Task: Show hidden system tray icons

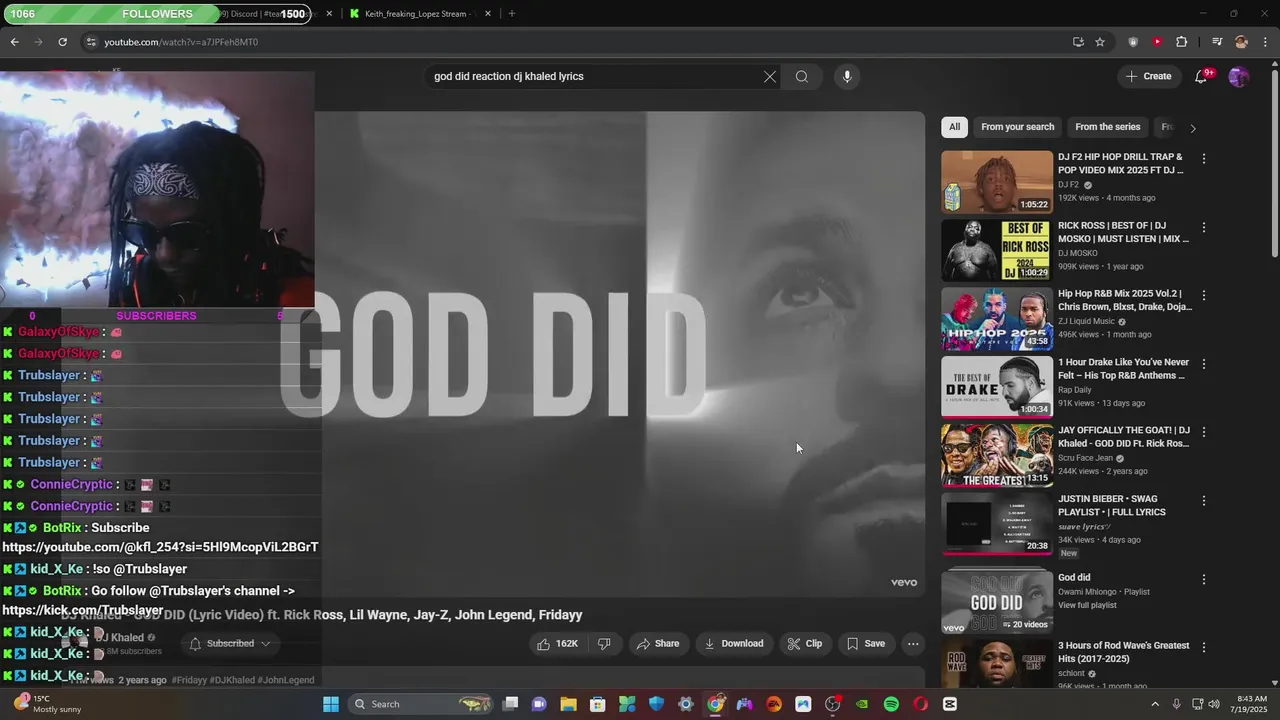Action: click(1155, 704)
